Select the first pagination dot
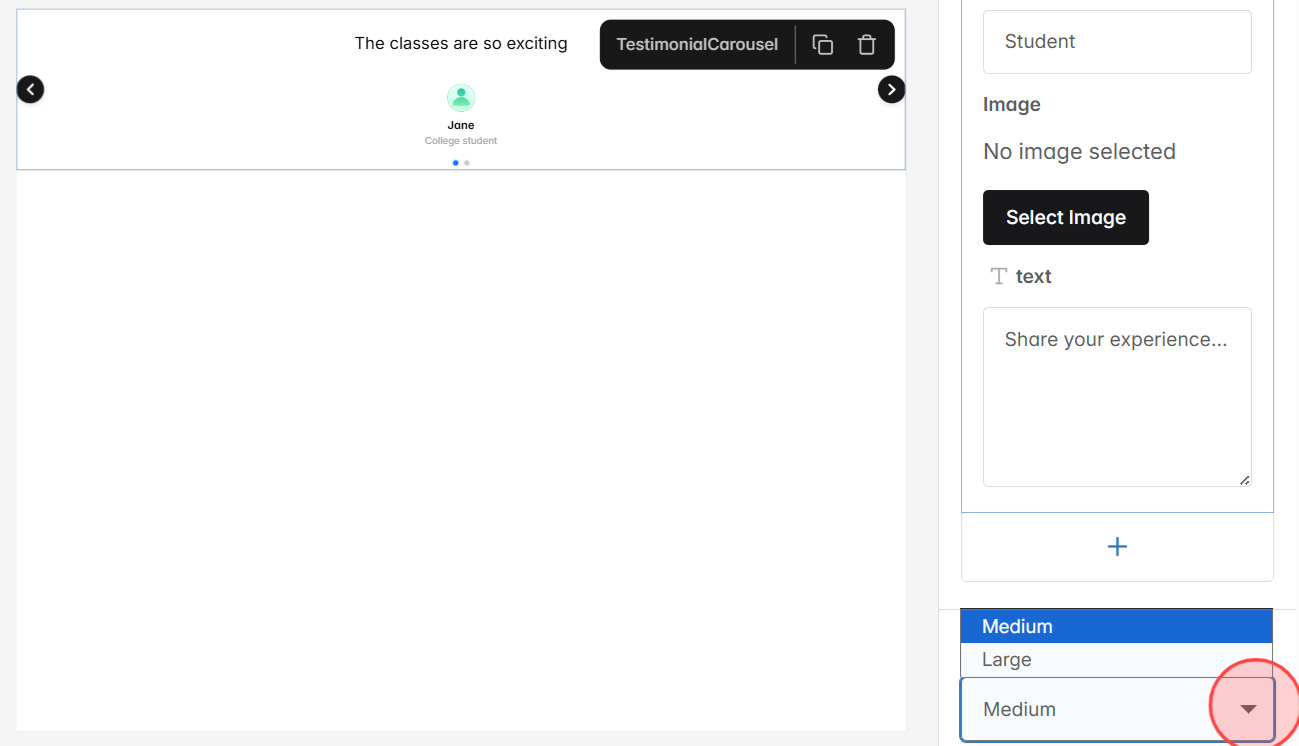1299x746 pixels. 455,162
